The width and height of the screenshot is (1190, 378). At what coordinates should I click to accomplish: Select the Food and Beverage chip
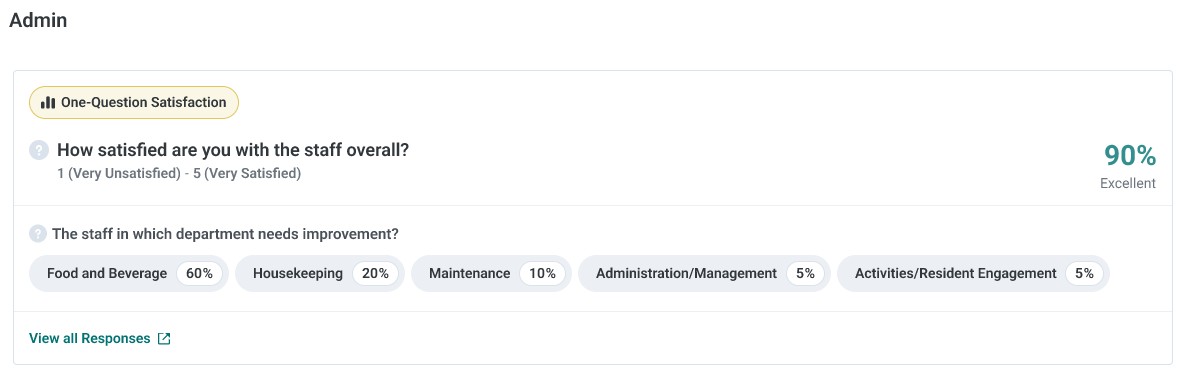click(129, 273)
